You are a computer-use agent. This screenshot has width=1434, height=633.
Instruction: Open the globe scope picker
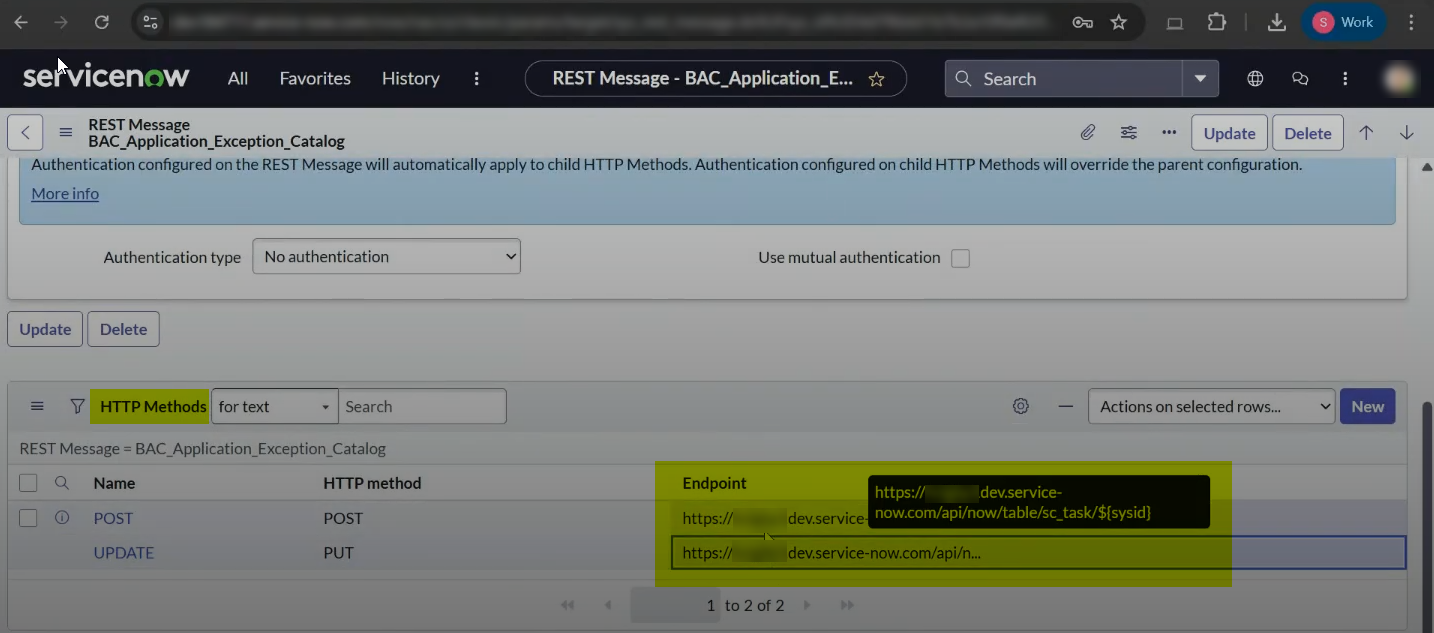tap(1255, 78)
